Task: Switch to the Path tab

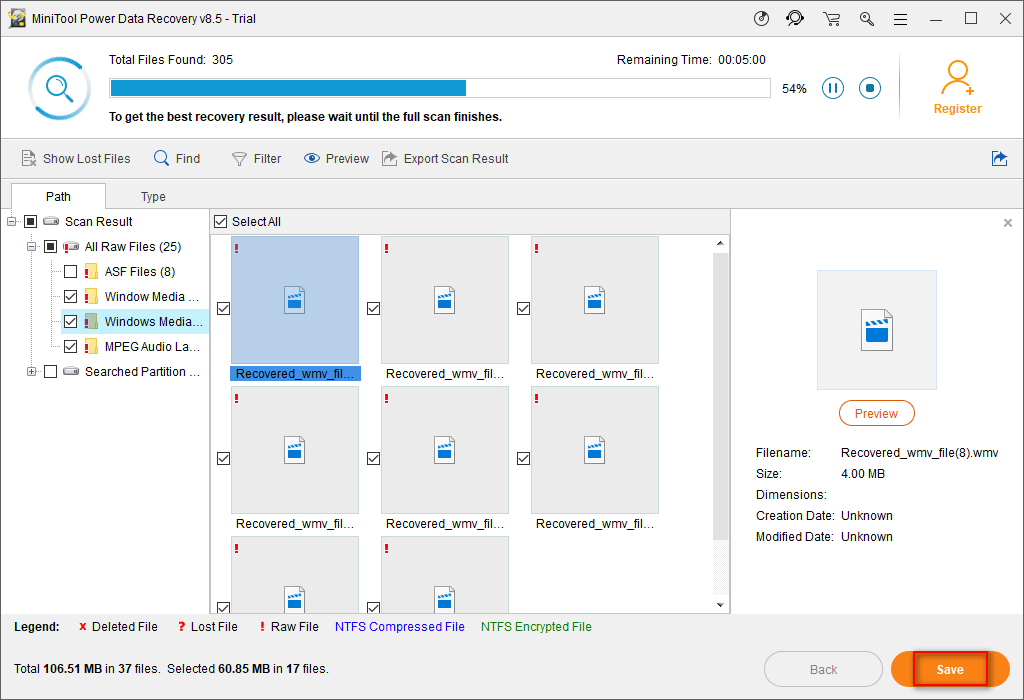Action: [58, 197]
